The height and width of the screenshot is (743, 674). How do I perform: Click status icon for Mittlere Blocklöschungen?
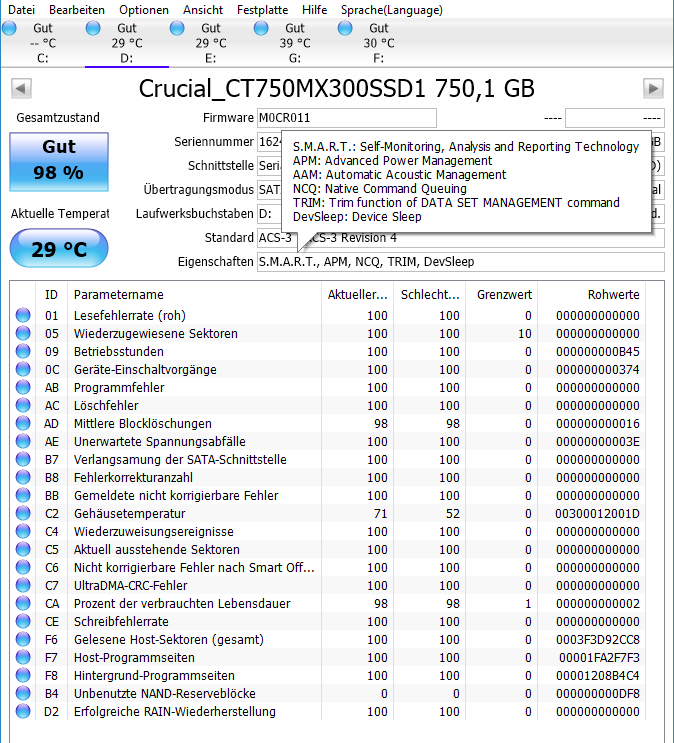pos(23,423)
